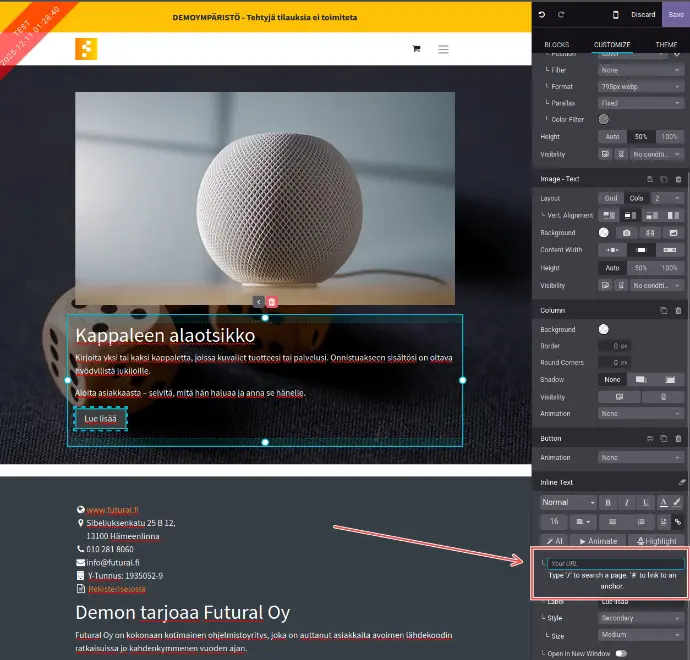Switch to the BLOCKS tab
Image resolution: width=690 pixels, height=660 pixels.
click(x=556, y=45)
